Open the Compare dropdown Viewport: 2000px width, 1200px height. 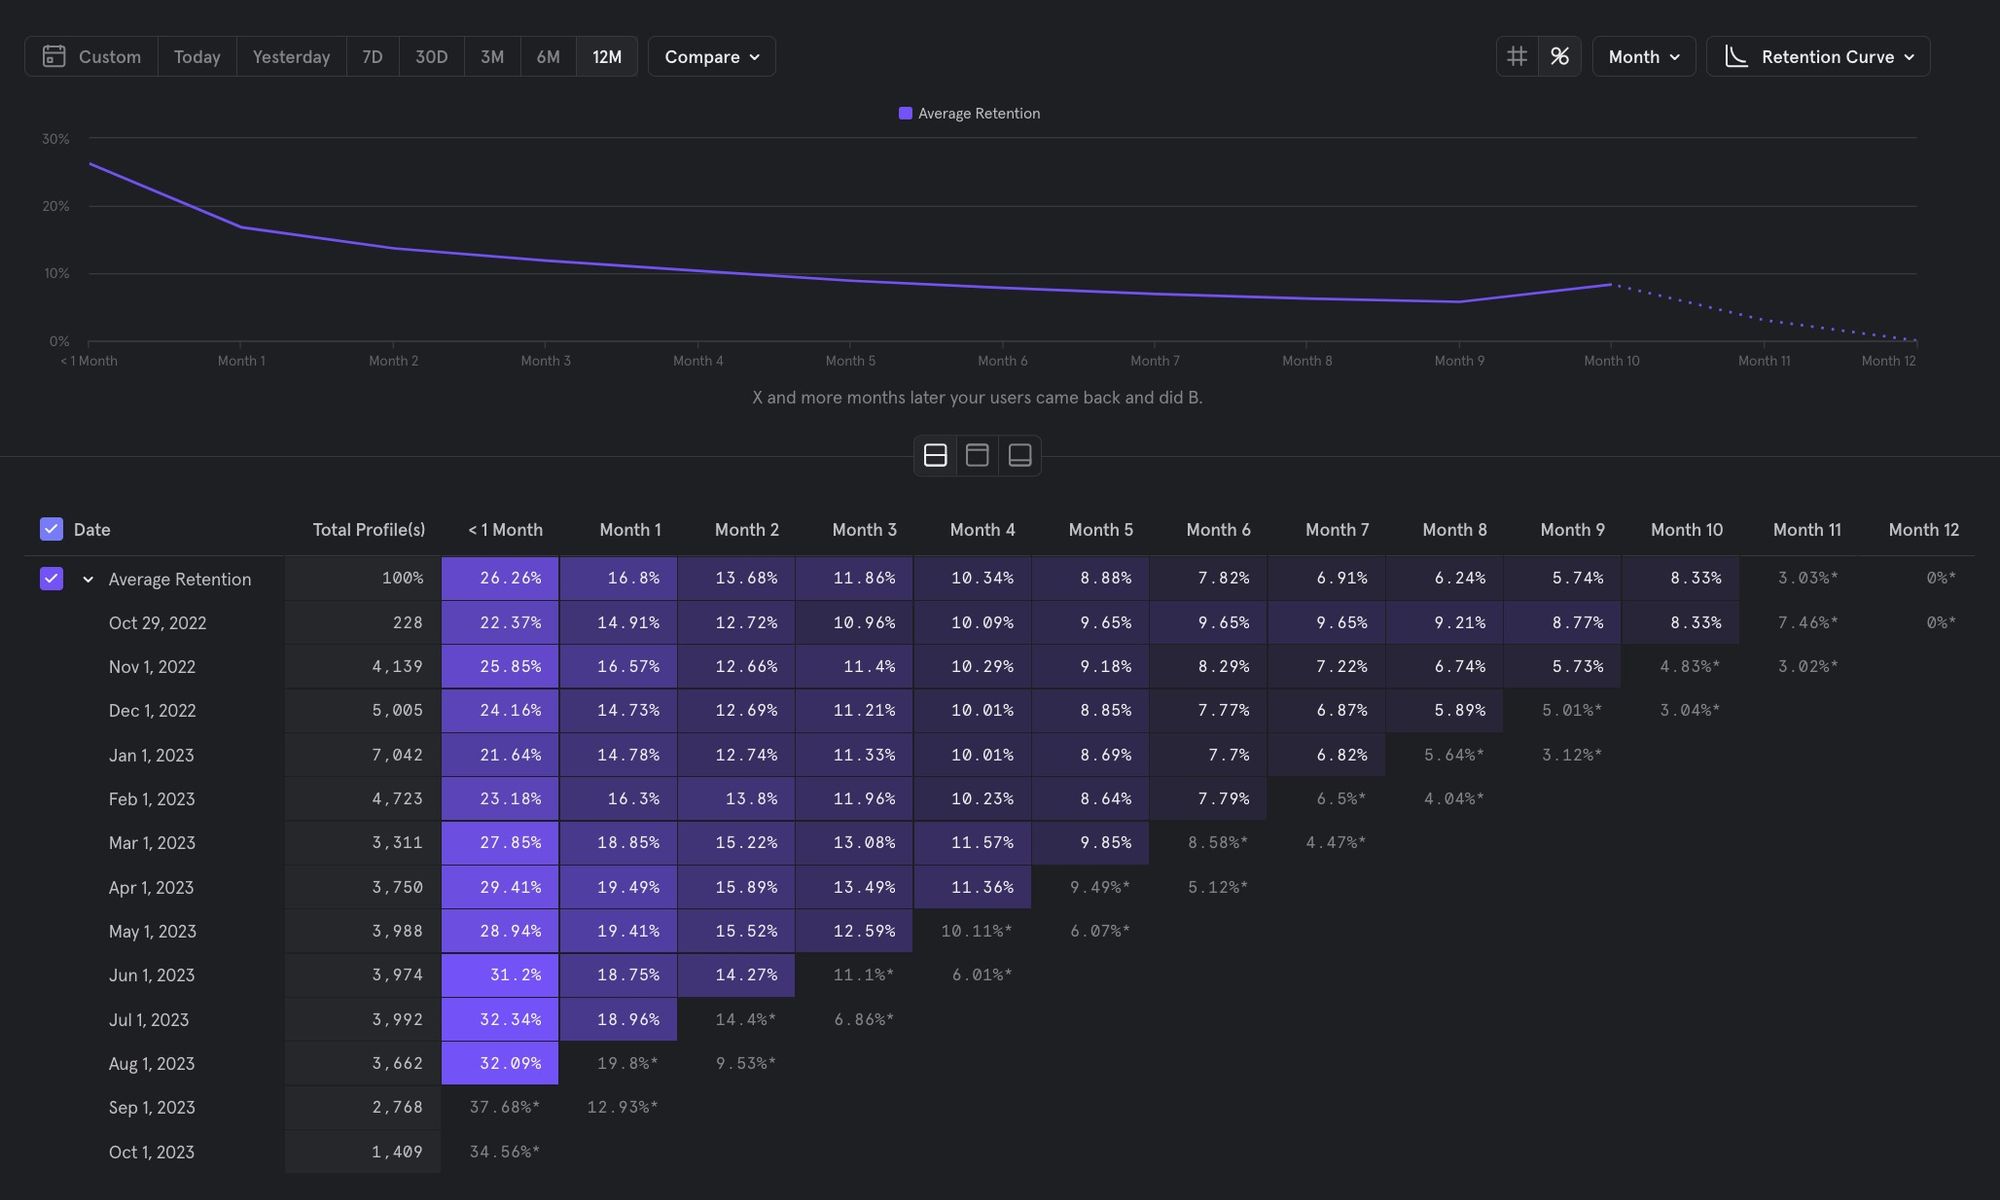pyautogui.click(x=711, y=56)
